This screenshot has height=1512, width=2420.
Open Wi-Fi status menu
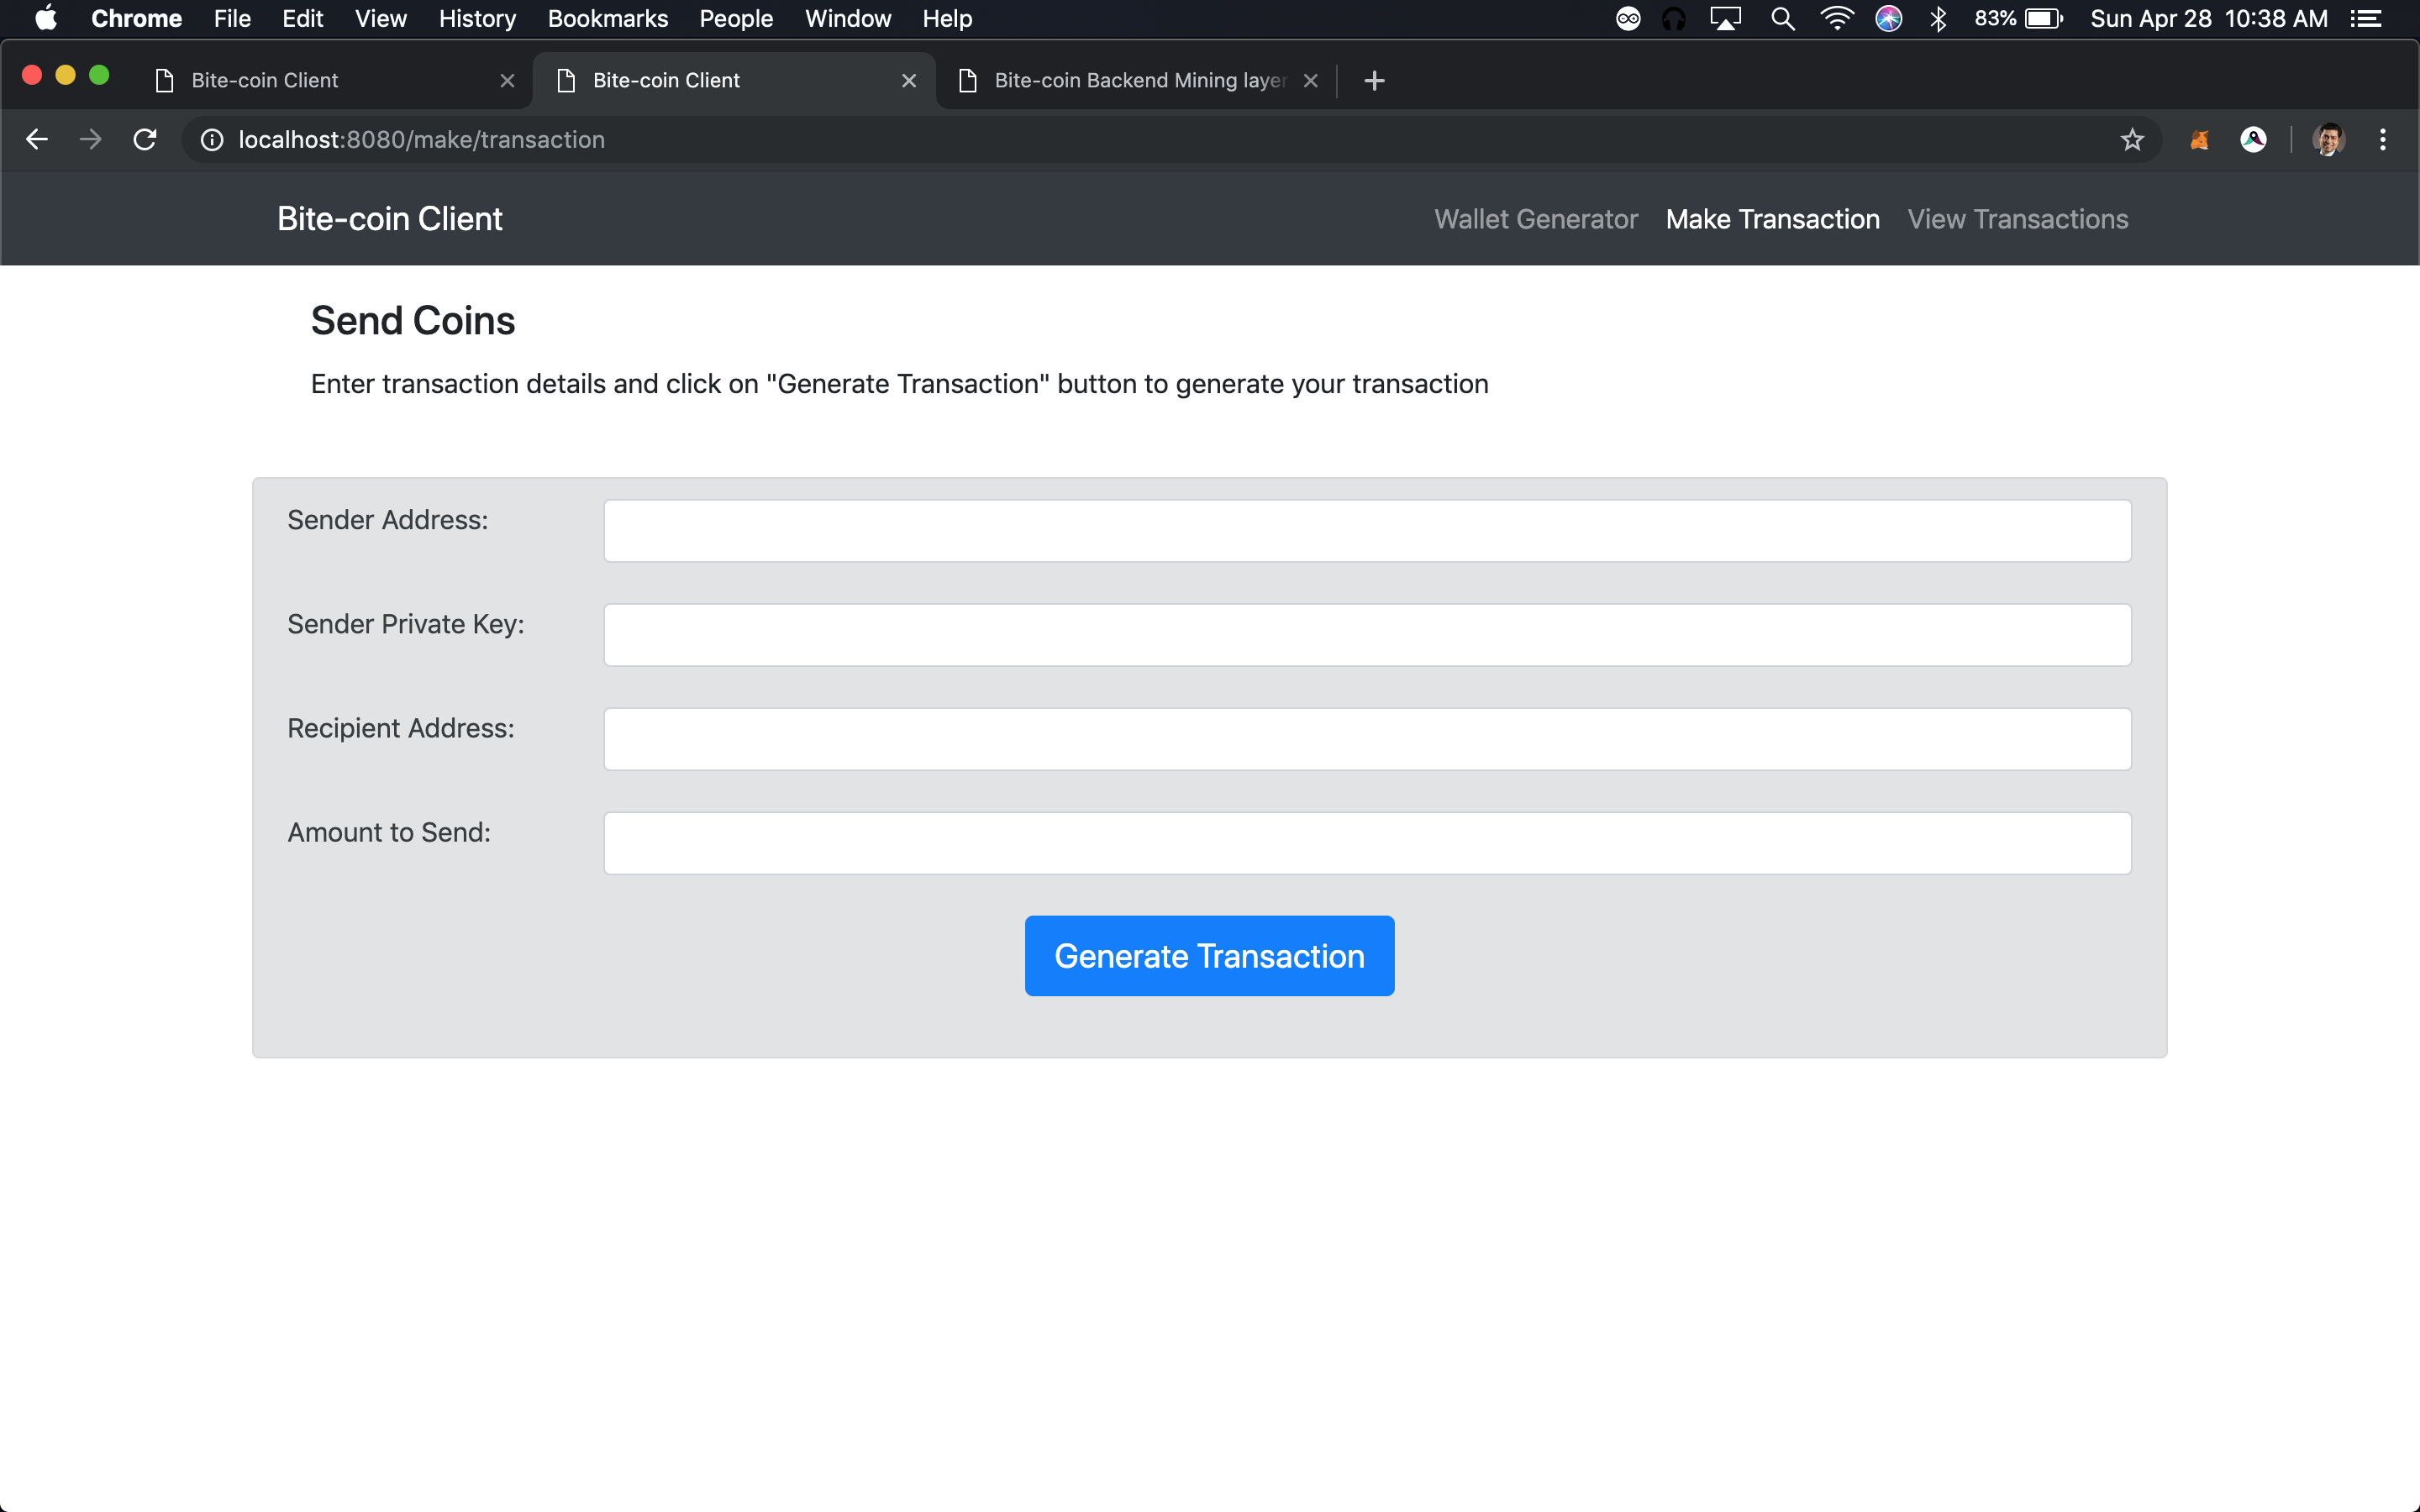click(x=1836, y=19)
